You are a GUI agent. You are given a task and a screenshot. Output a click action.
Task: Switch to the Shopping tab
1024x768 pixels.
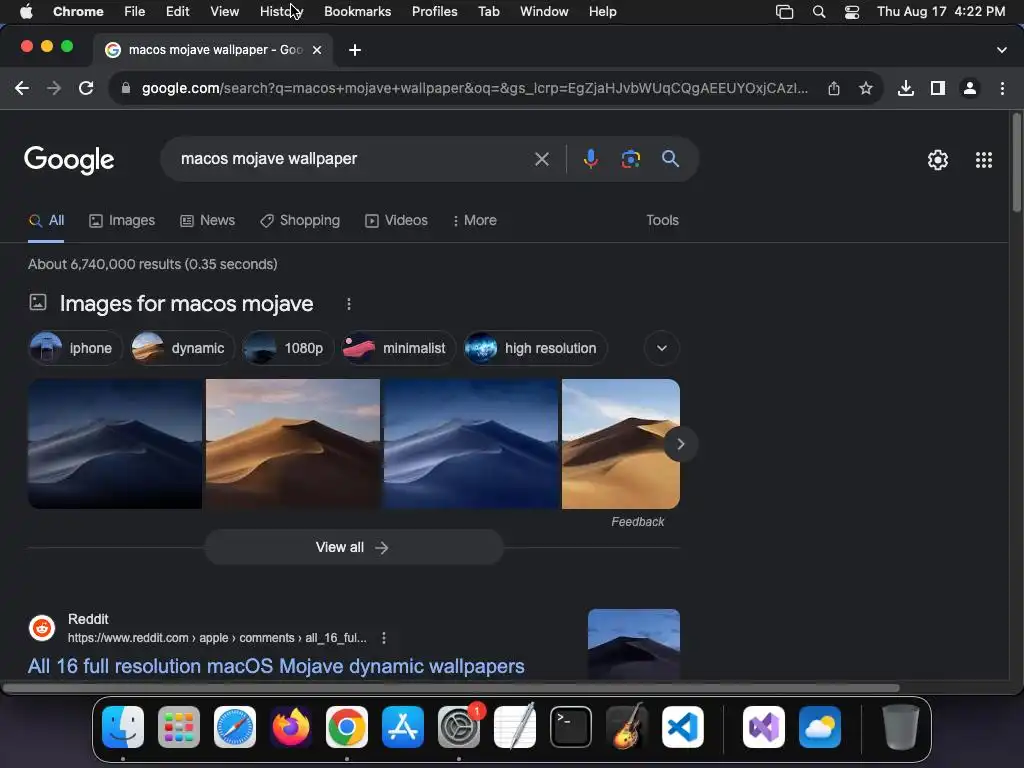300,221
